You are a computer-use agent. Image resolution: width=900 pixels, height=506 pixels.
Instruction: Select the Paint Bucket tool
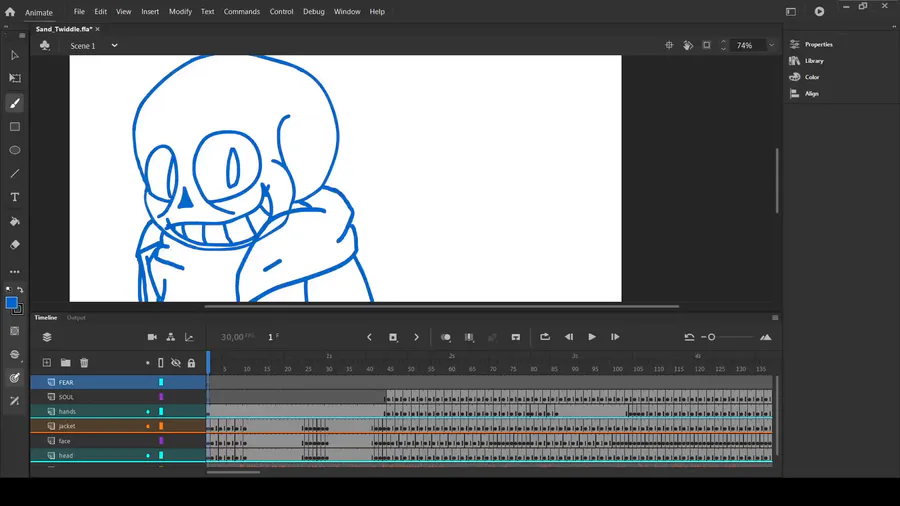(15, 221)
